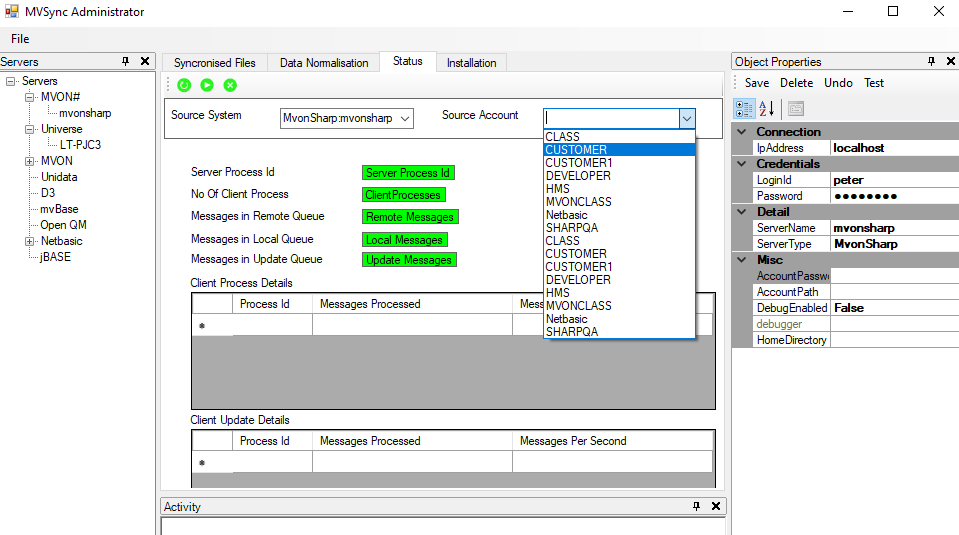The image size is (959, 535).
Task: Click the Password property value
Action: click(x=894, y=196)
